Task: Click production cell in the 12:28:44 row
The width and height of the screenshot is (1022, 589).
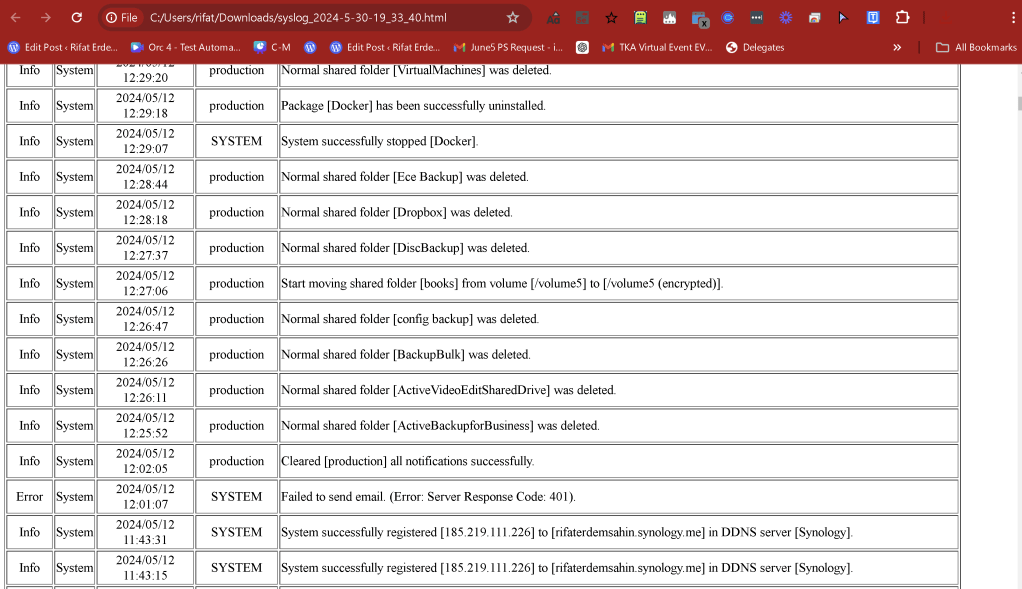Action: pos(237,177)
